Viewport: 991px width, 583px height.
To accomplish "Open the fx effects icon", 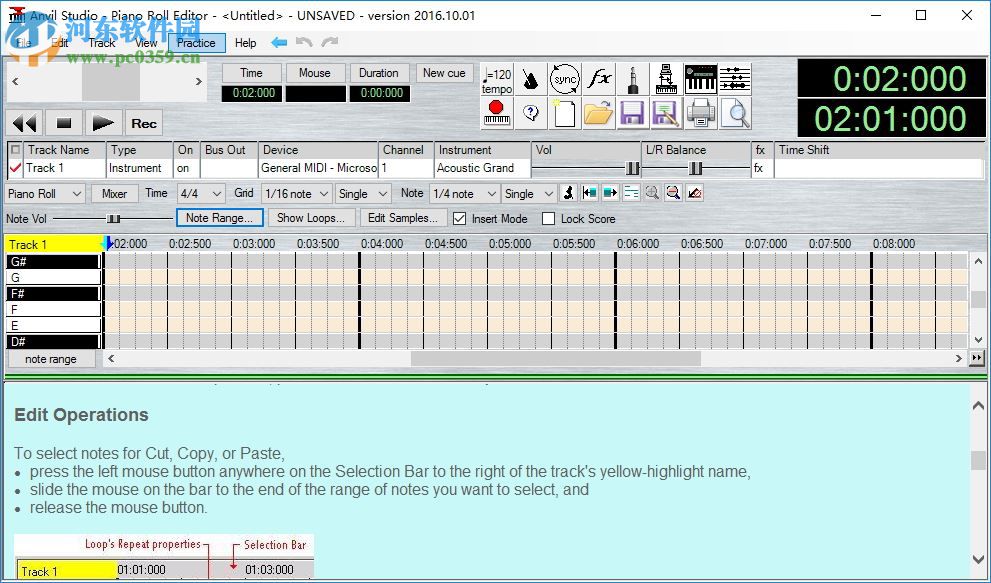I will pos(599,79).
